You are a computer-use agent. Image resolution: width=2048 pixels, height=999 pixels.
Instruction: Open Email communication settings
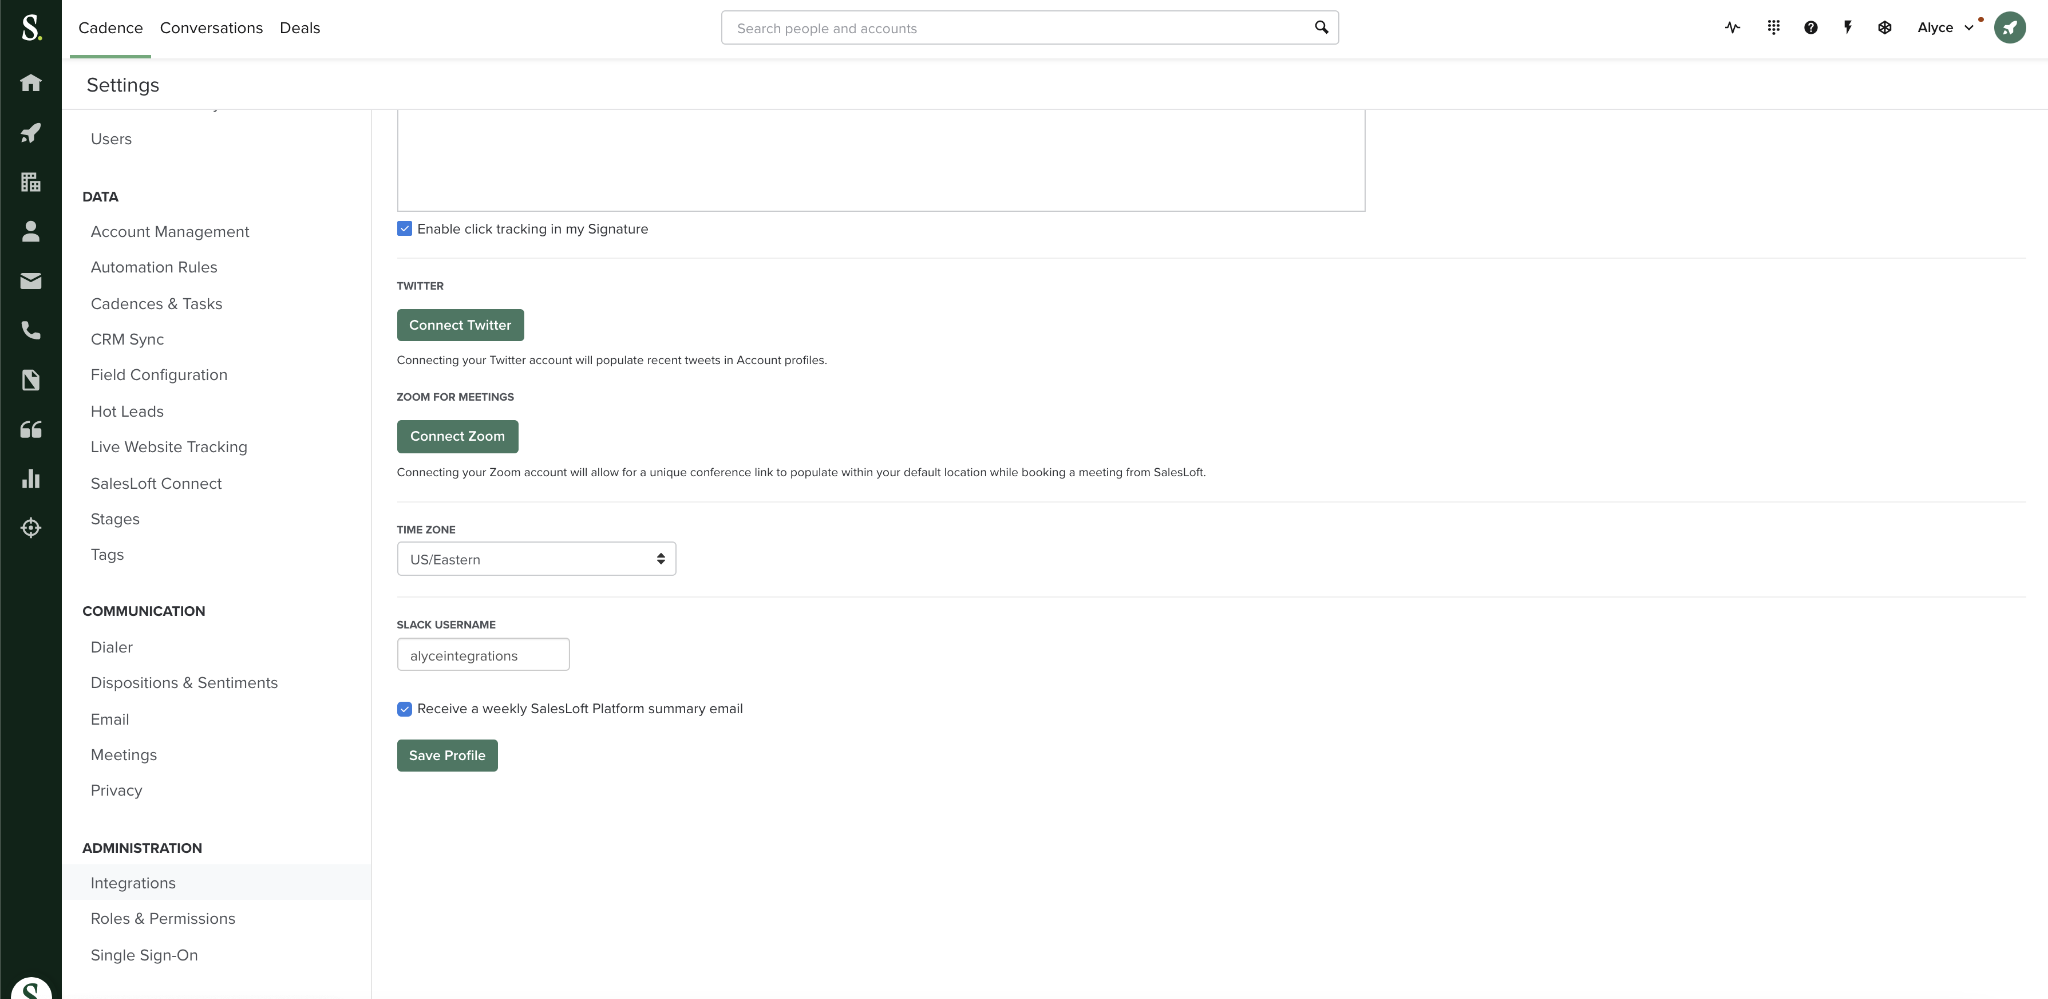click(110, 720)
